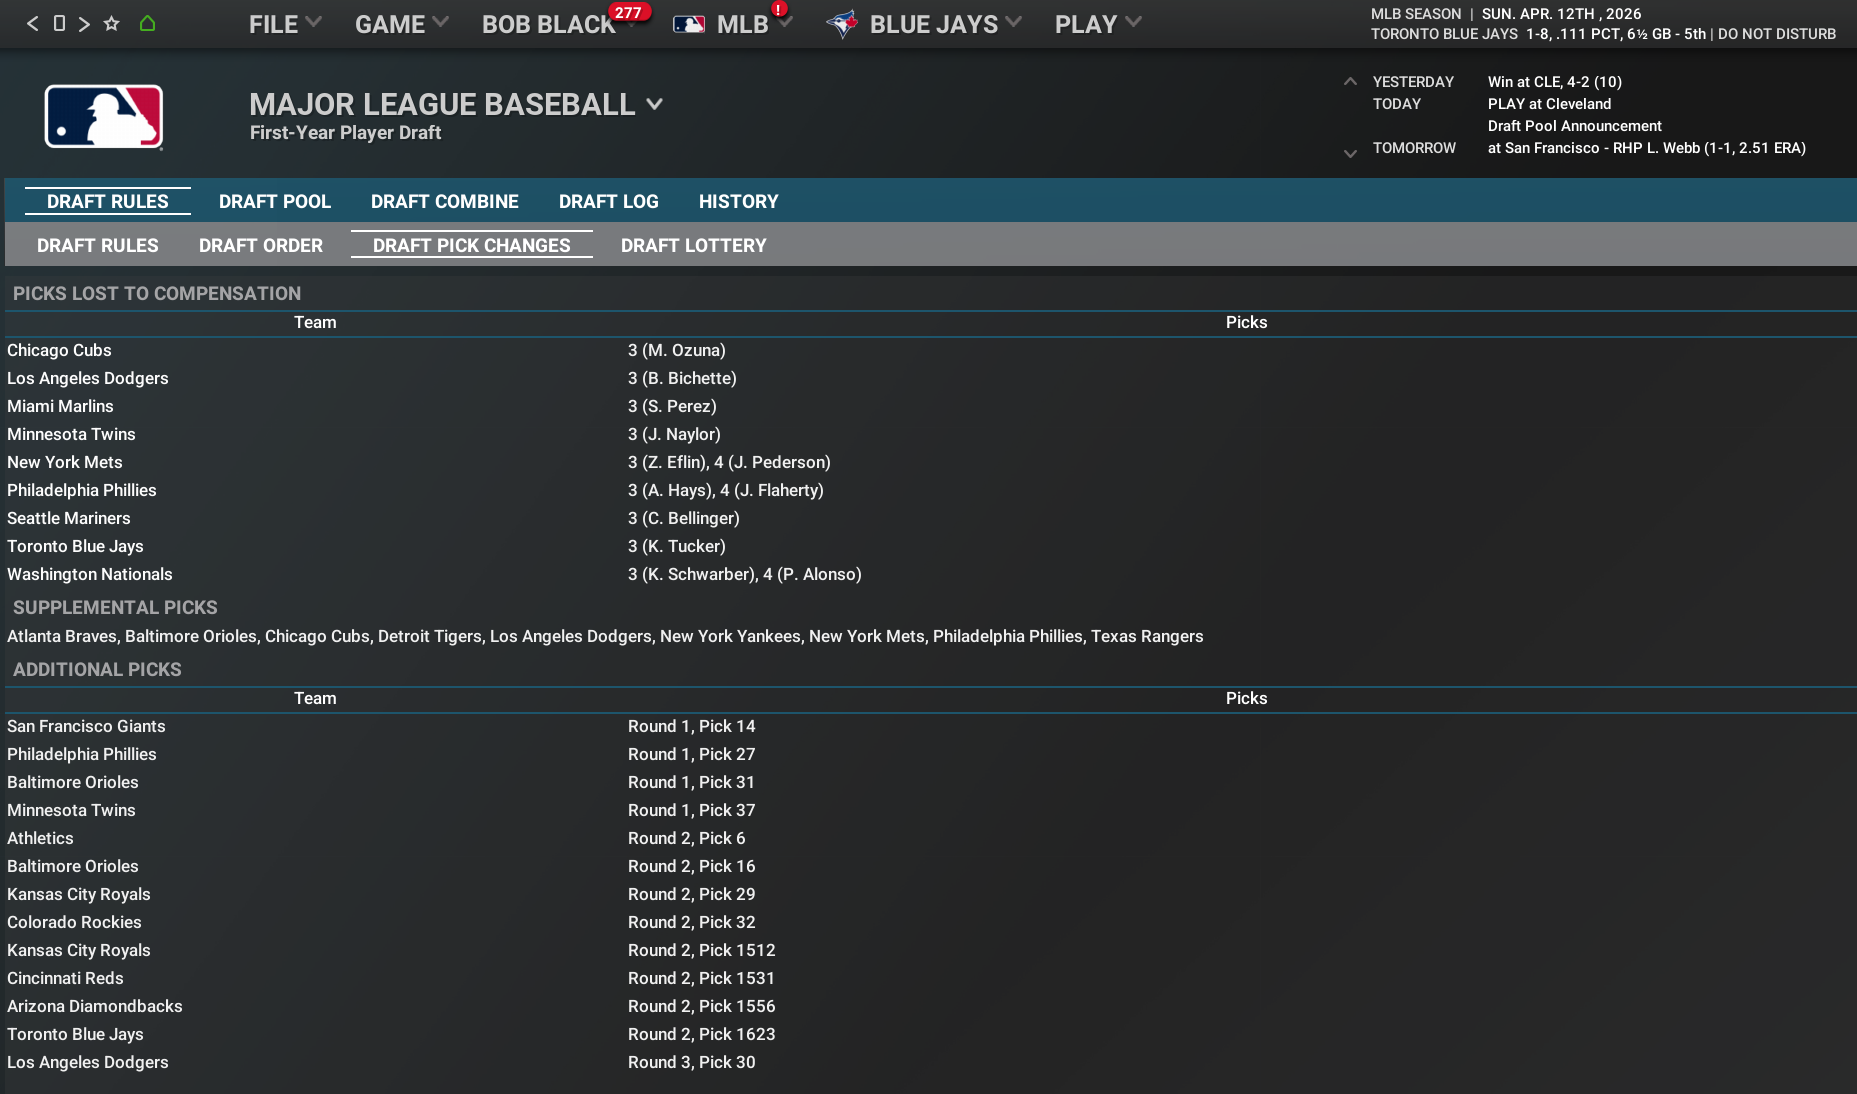Open the GAME menu

coord(401,24)
